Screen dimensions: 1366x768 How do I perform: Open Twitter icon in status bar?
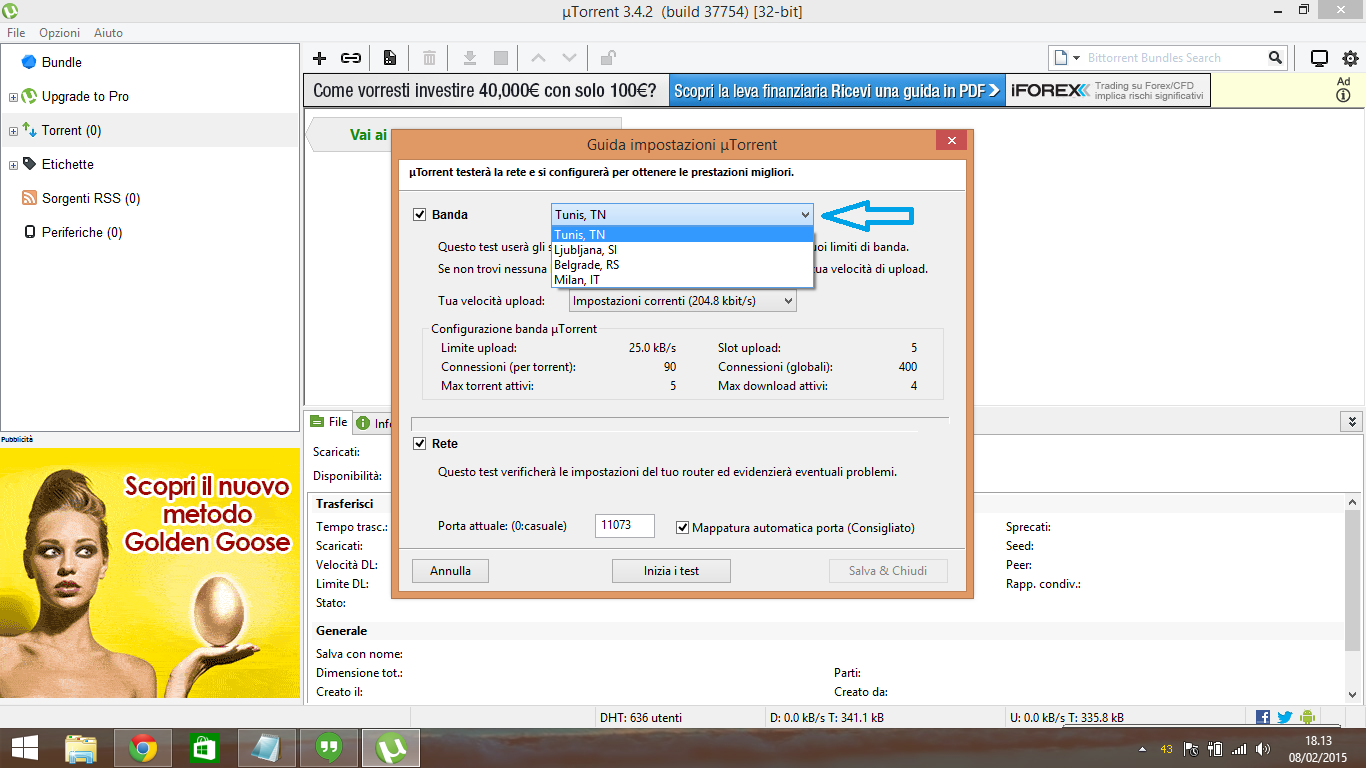tap(1285, 717)
